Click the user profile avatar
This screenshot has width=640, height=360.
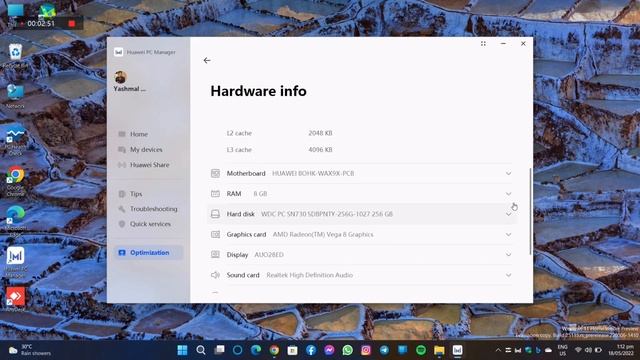click(120, 77)
